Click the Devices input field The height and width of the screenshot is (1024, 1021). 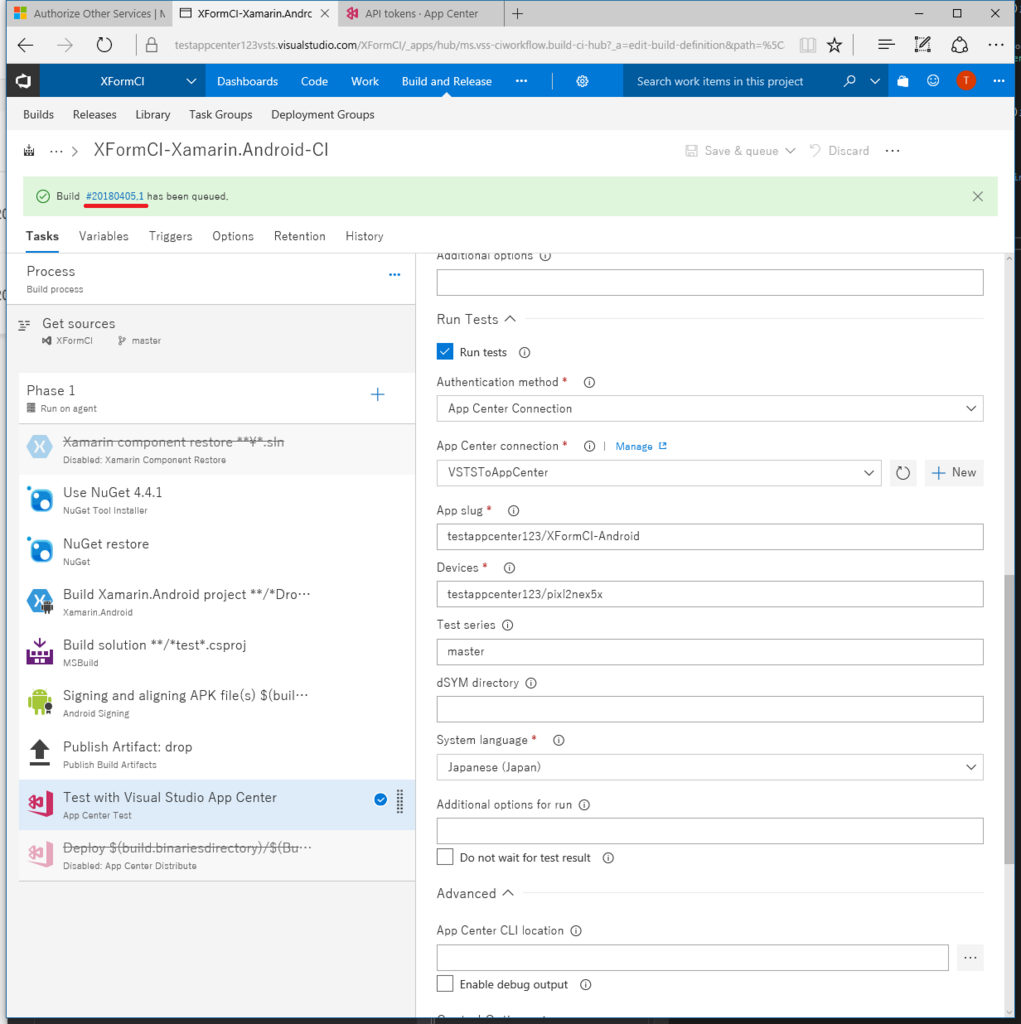tap(710, 594)
